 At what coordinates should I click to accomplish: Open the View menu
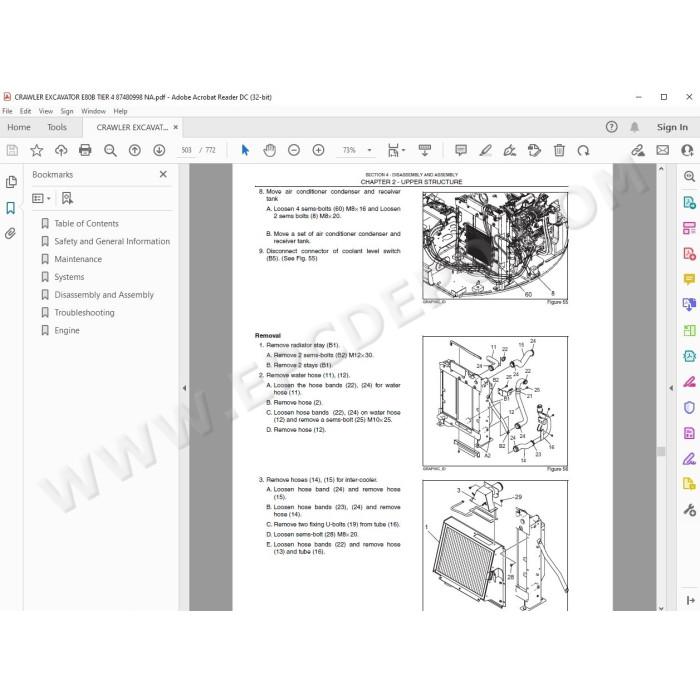[46, 111]
